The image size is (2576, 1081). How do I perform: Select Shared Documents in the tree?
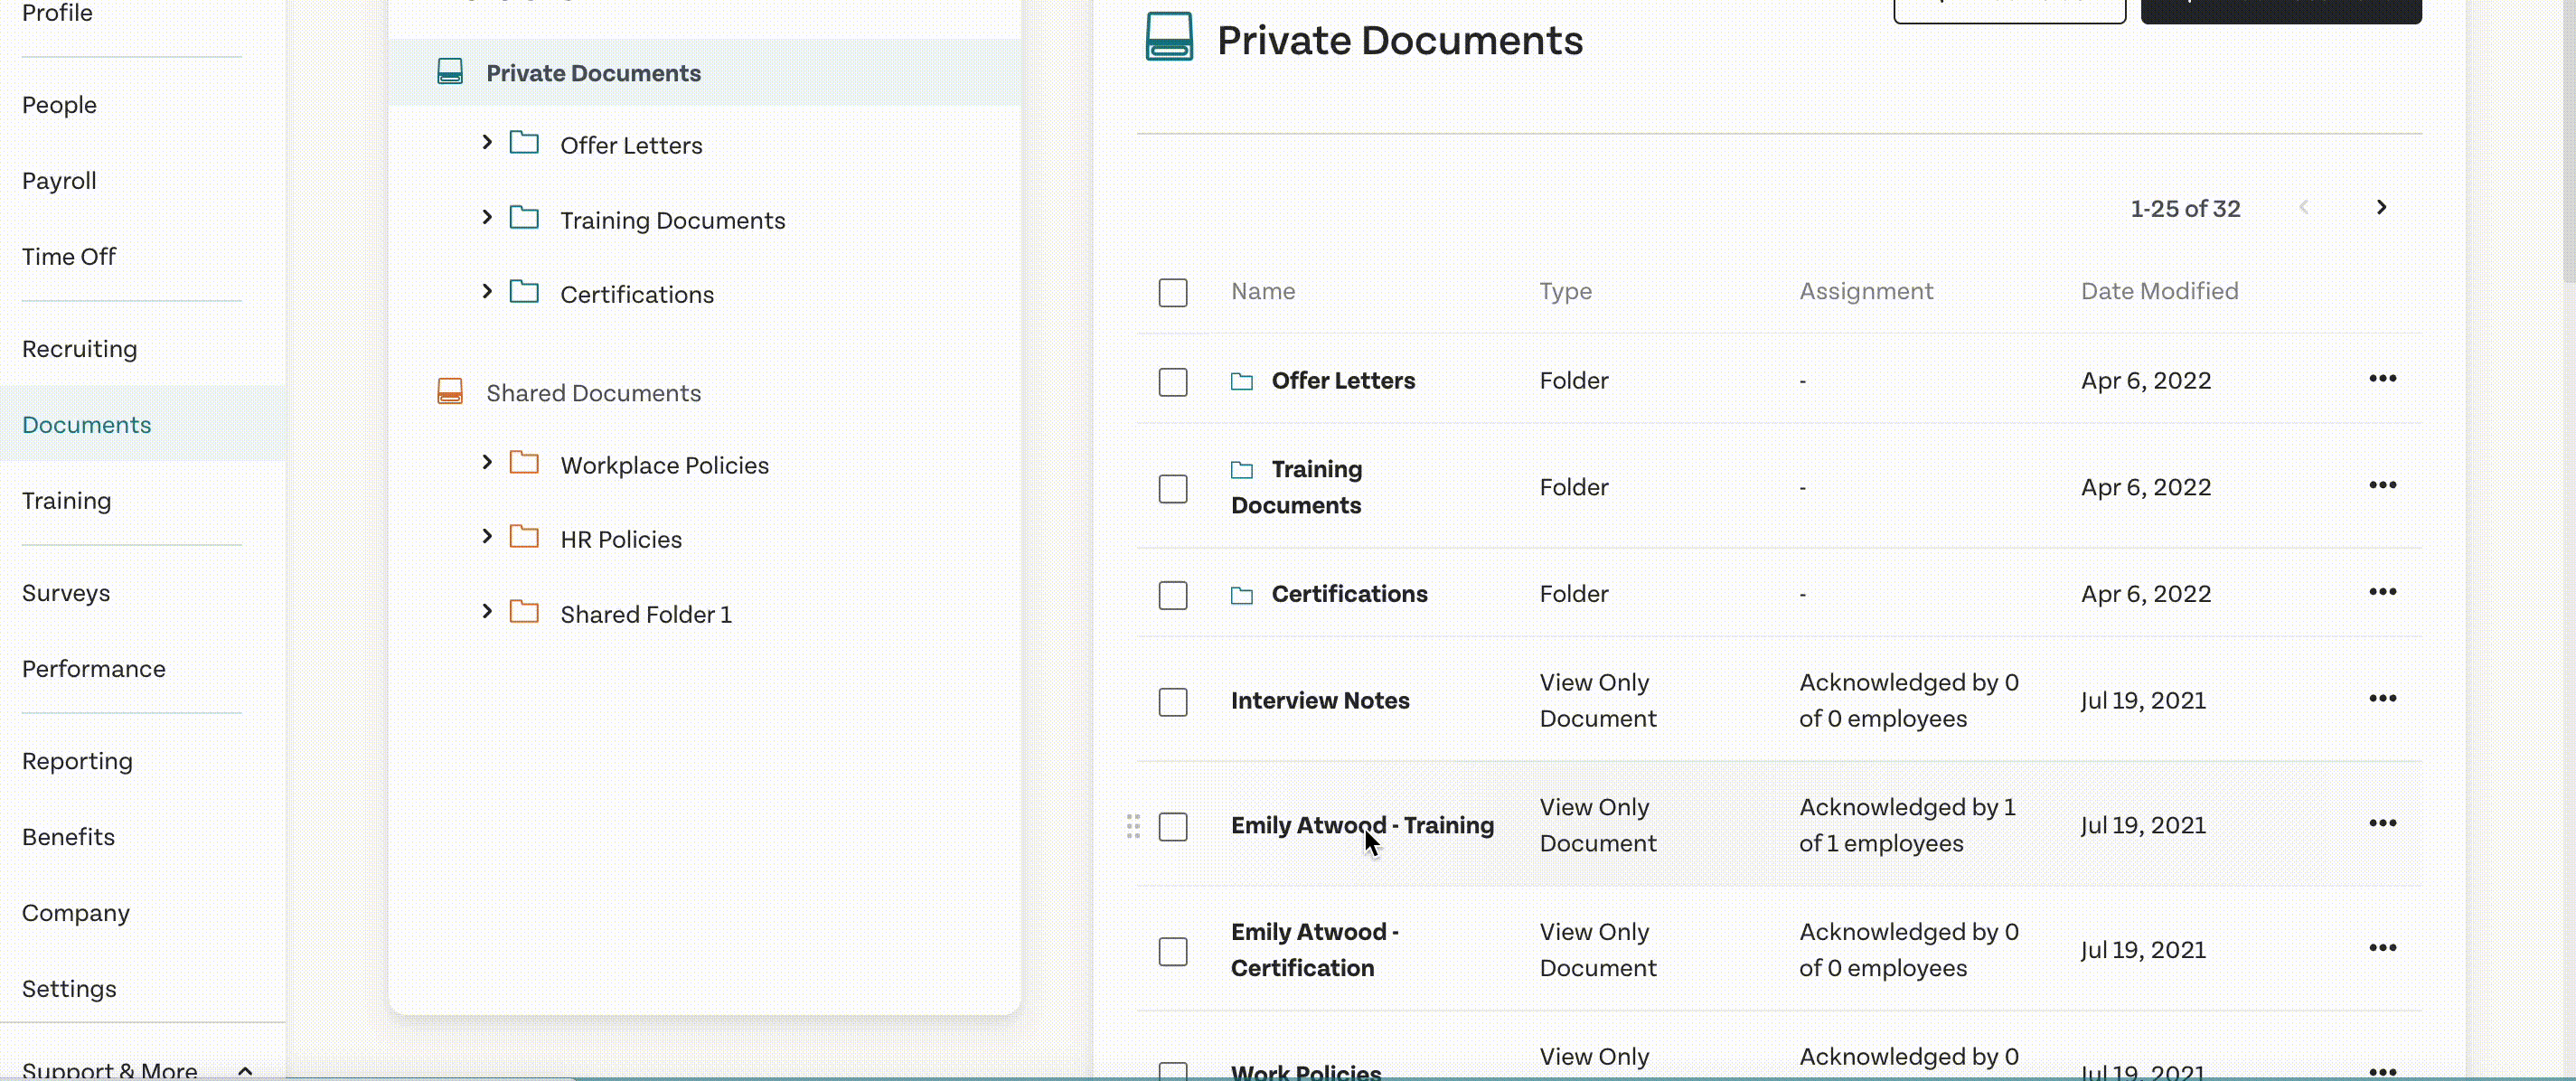(593, 393)
